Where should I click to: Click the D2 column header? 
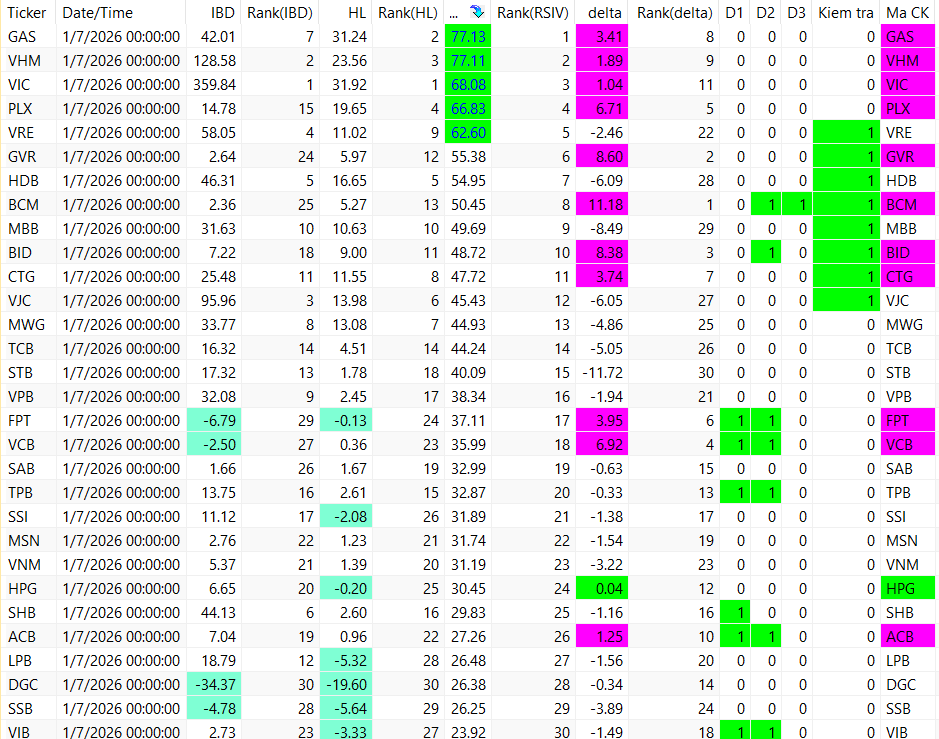765,13
